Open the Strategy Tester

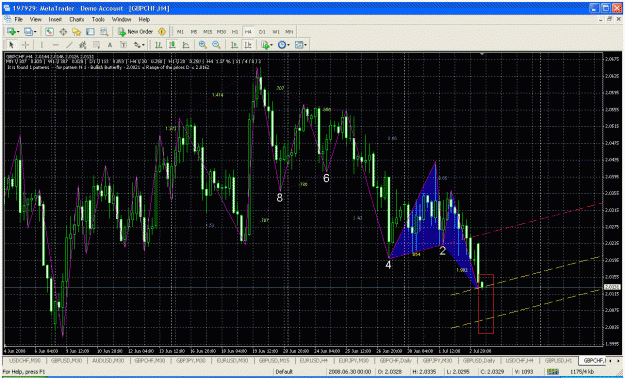[104, 32]
